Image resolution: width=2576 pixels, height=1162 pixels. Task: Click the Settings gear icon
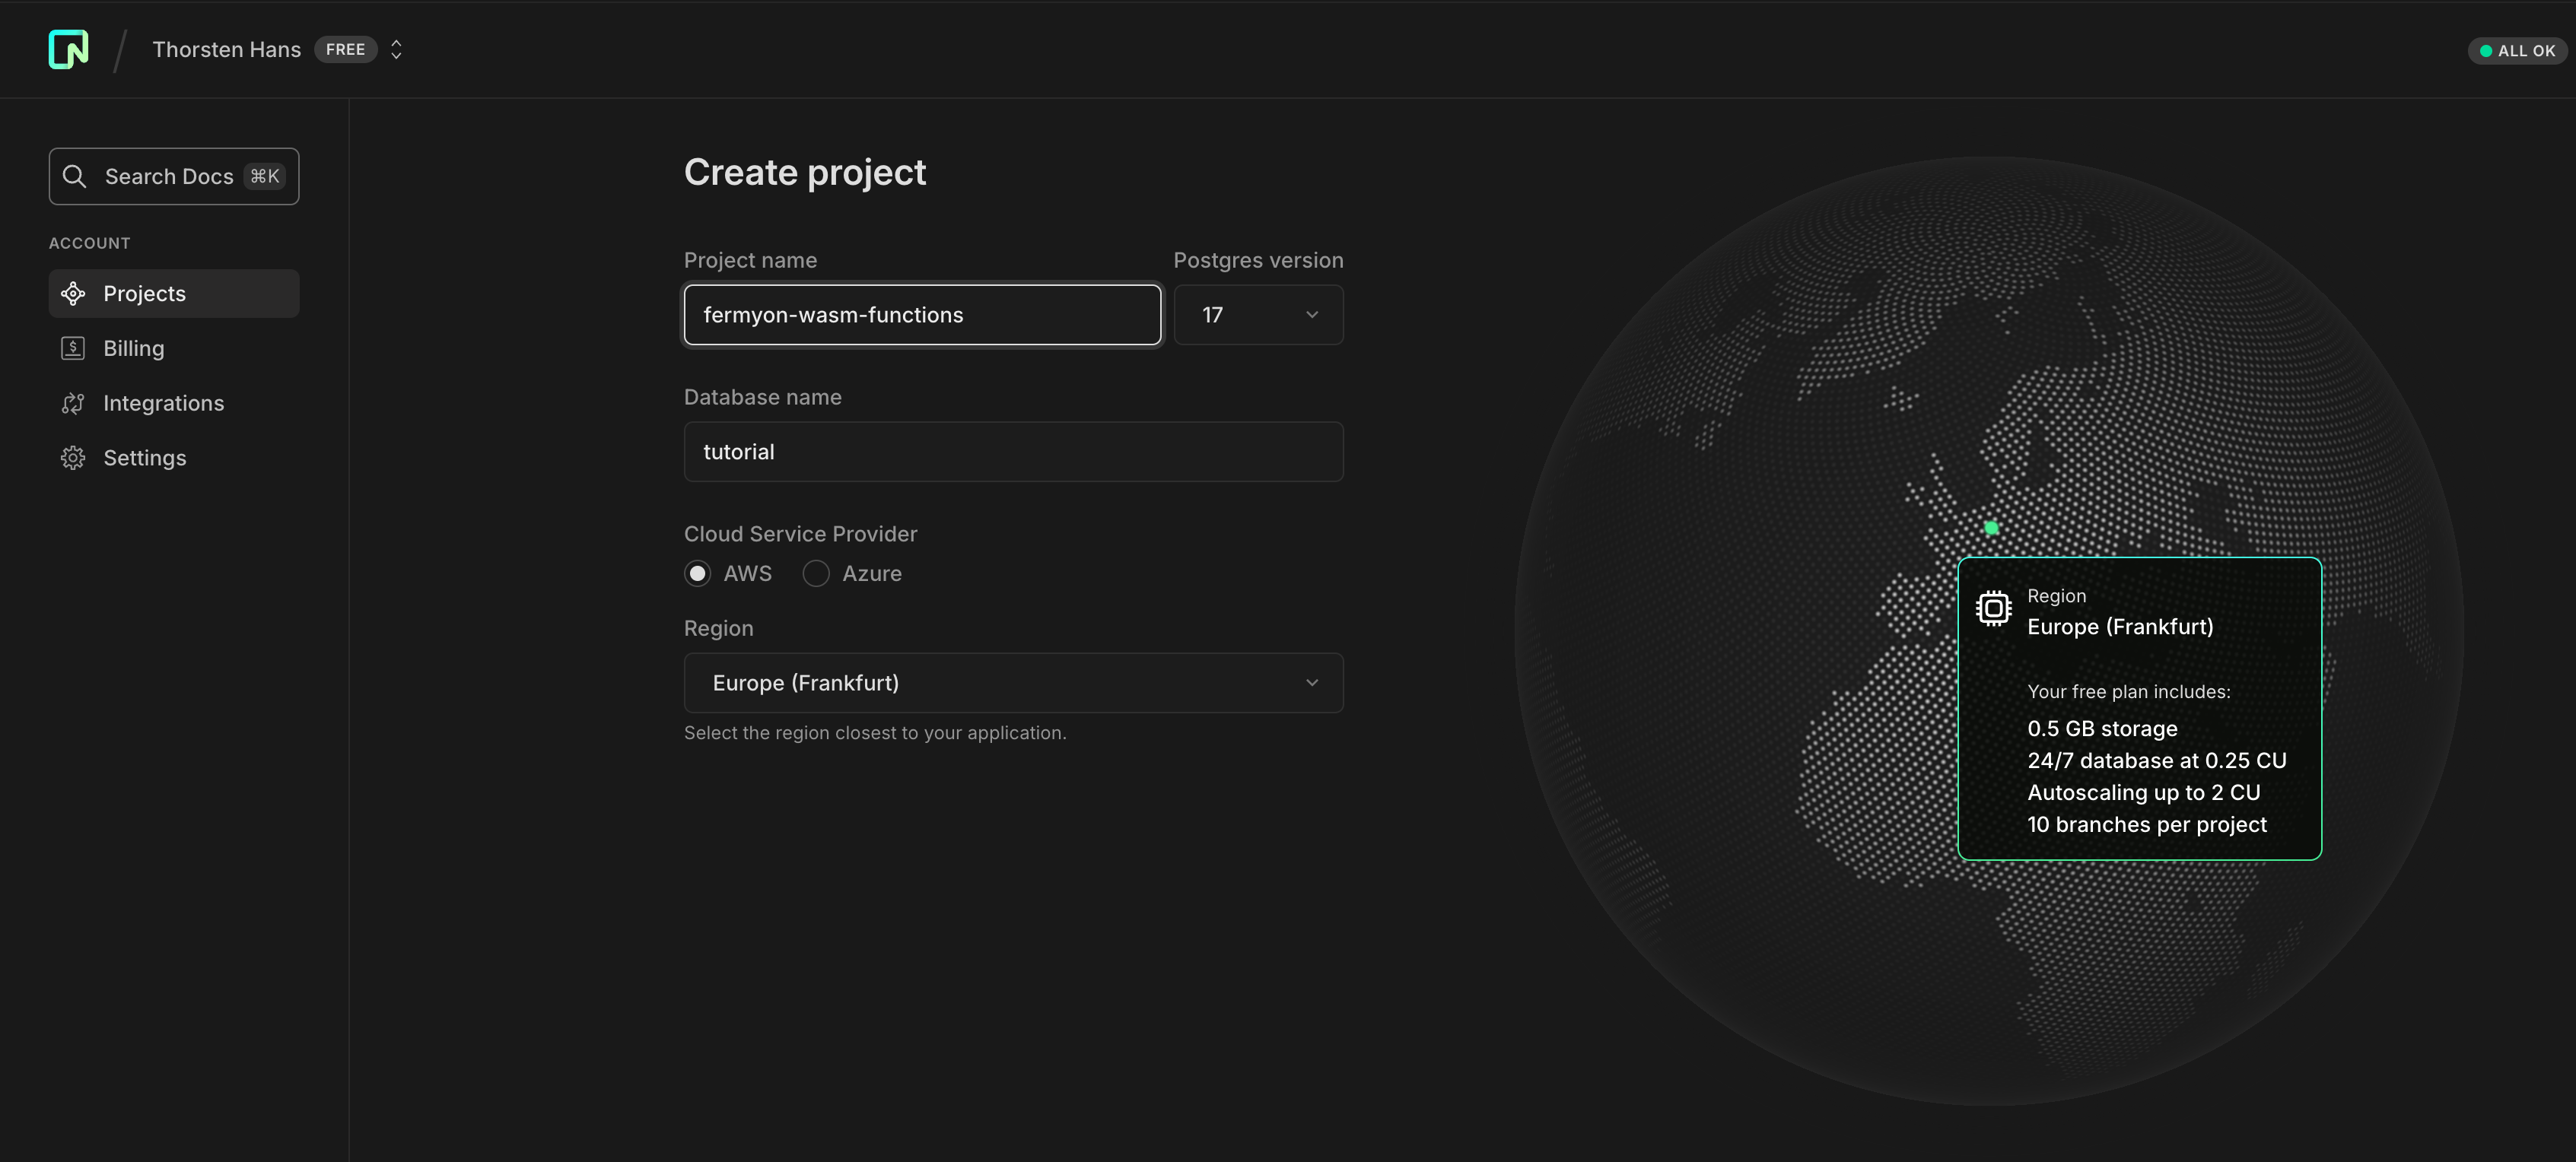73,458
